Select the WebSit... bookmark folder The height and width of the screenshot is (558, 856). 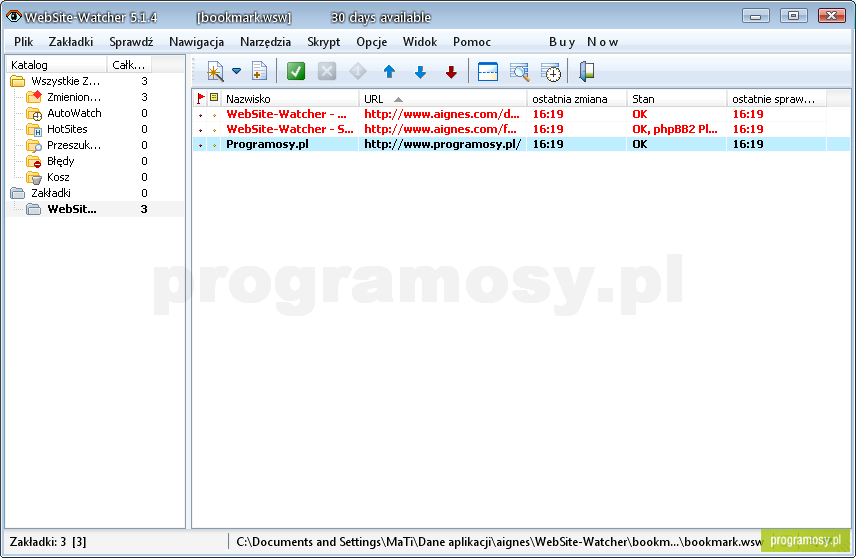point(72,209)
